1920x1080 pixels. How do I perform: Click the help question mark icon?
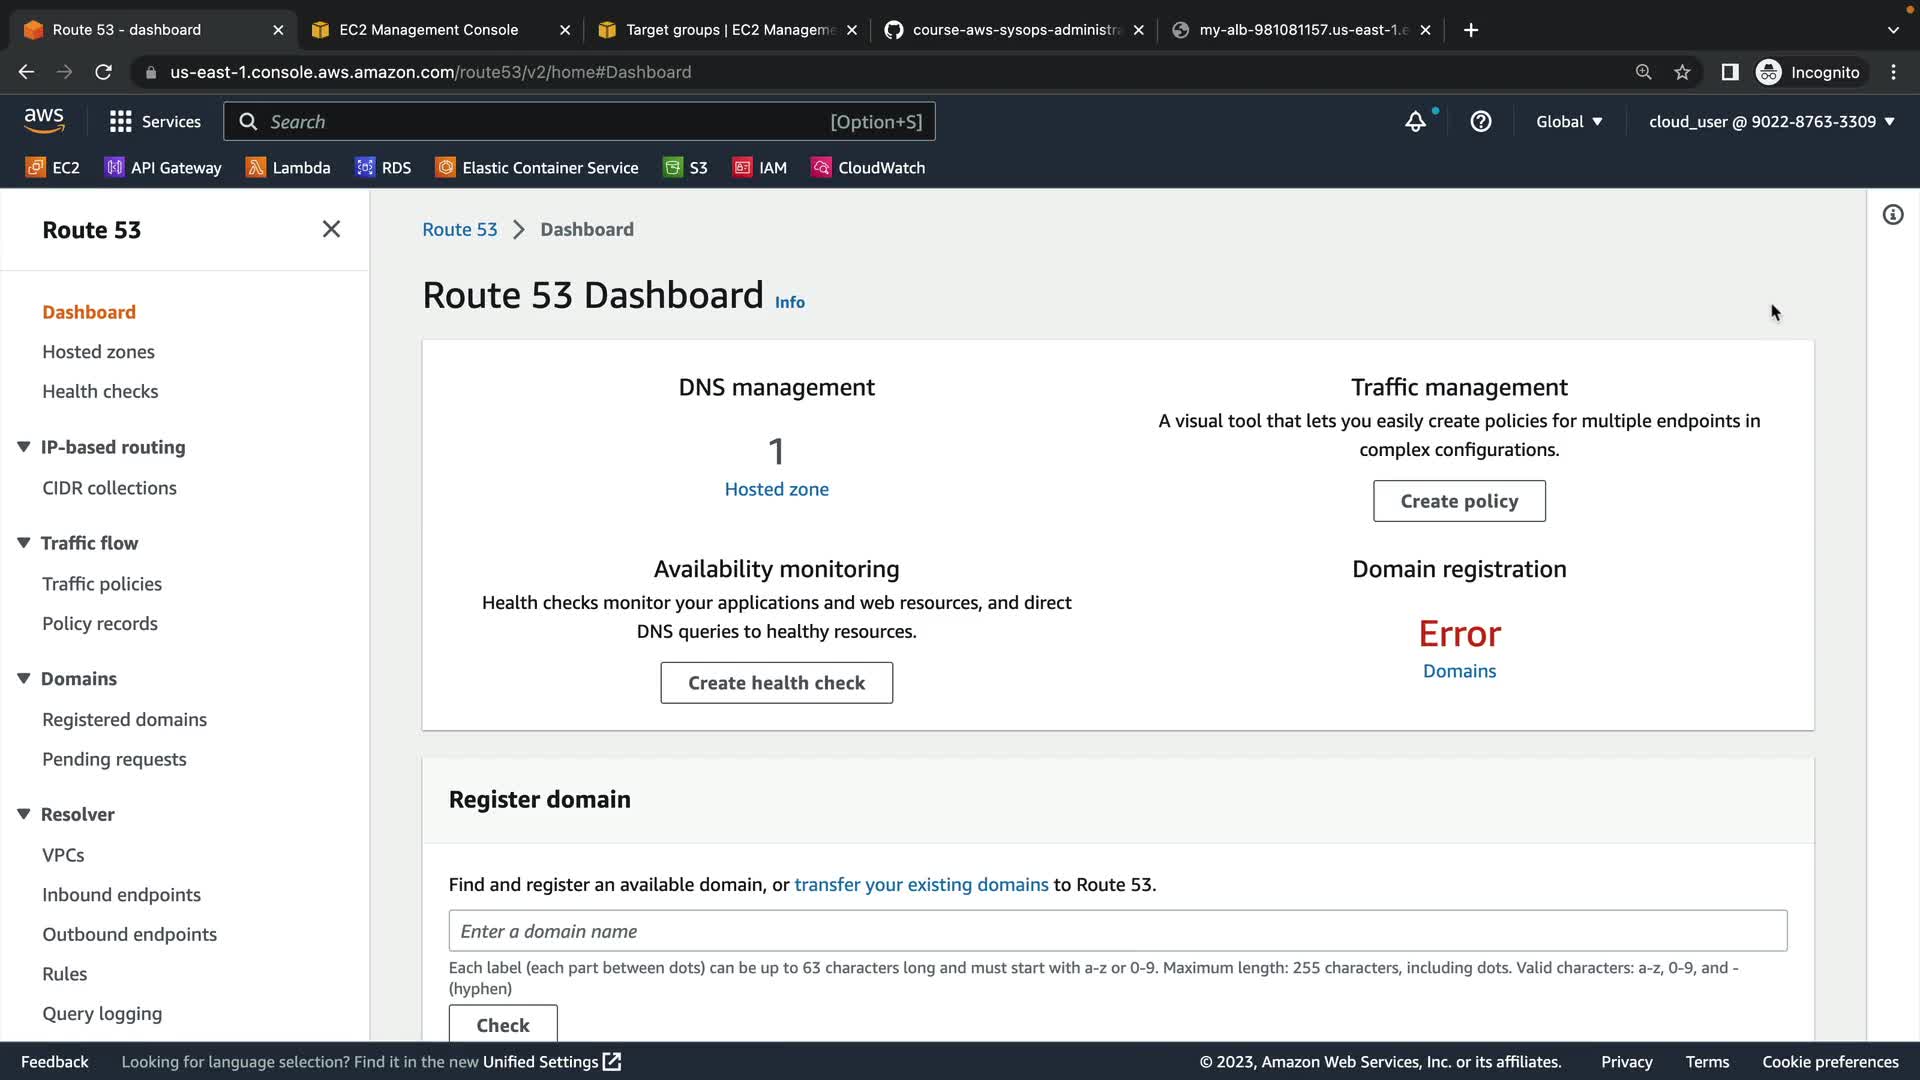(1481, 122)
